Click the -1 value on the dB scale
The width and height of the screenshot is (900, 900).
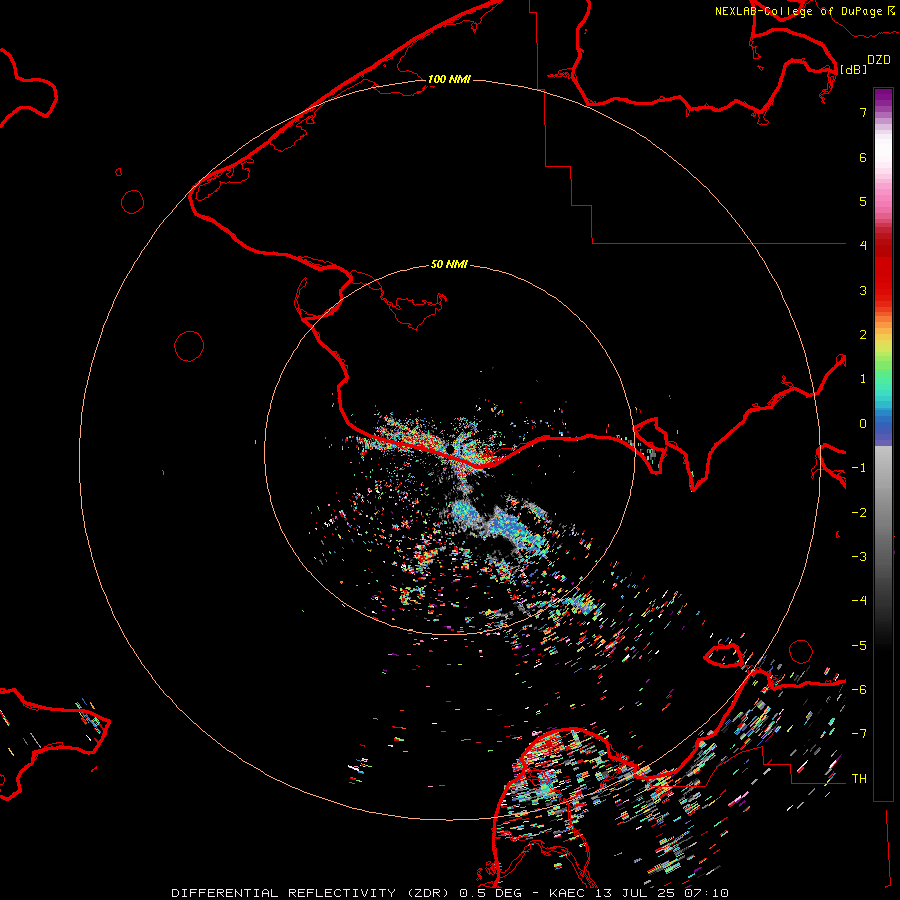859,468
